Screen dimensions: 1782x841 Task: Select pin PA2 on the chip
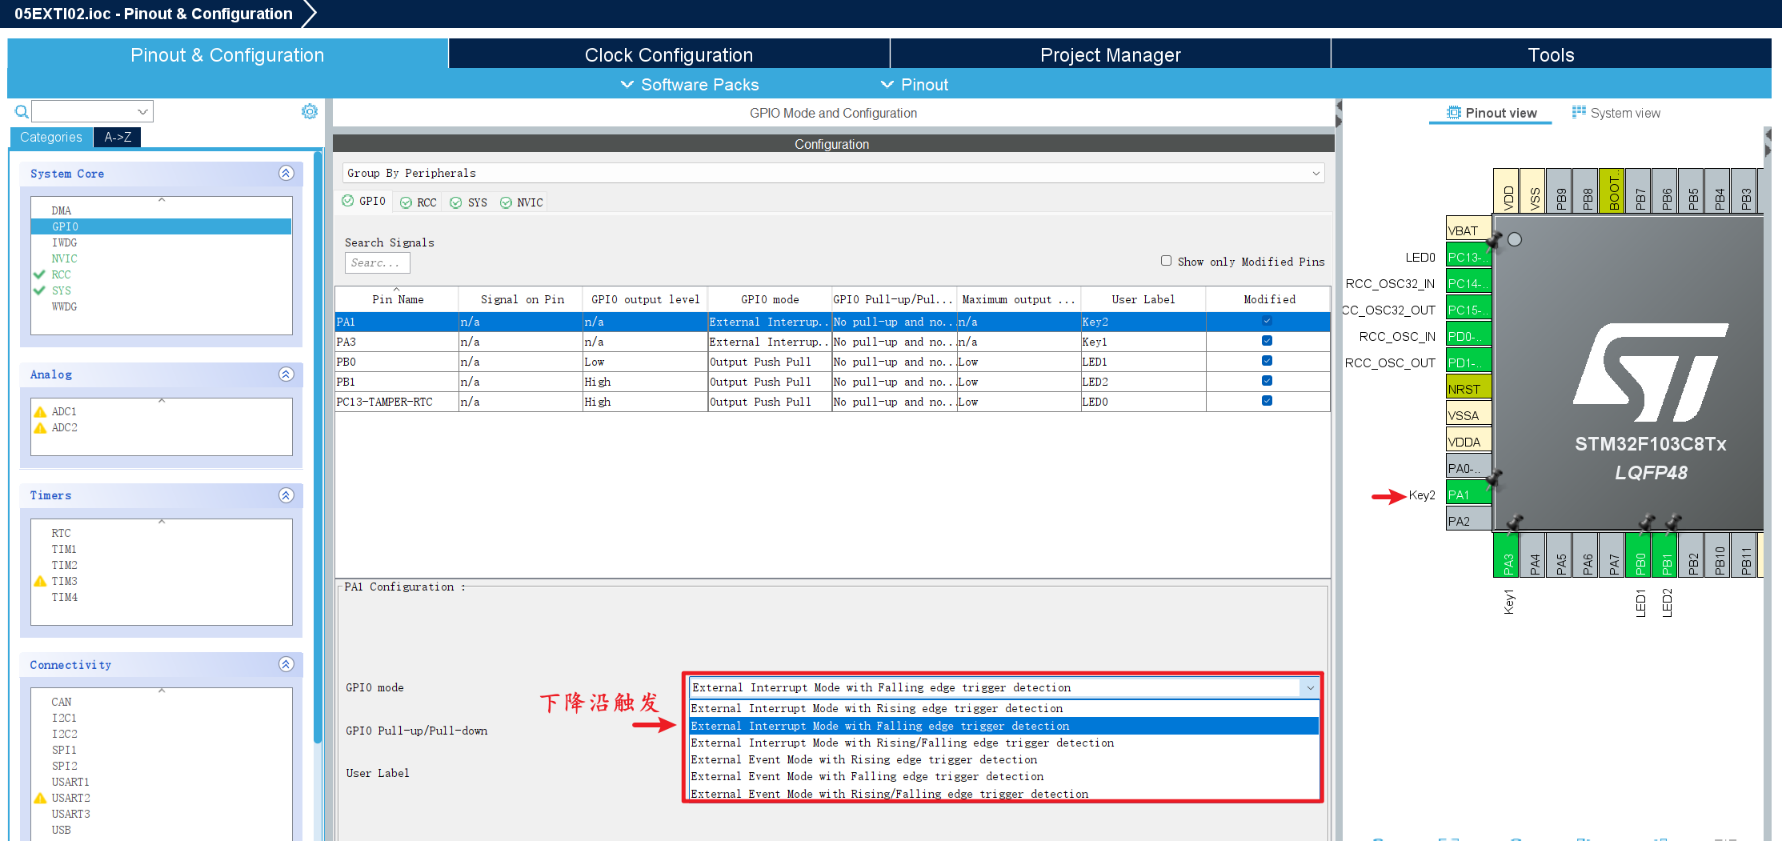point(1468,521)
